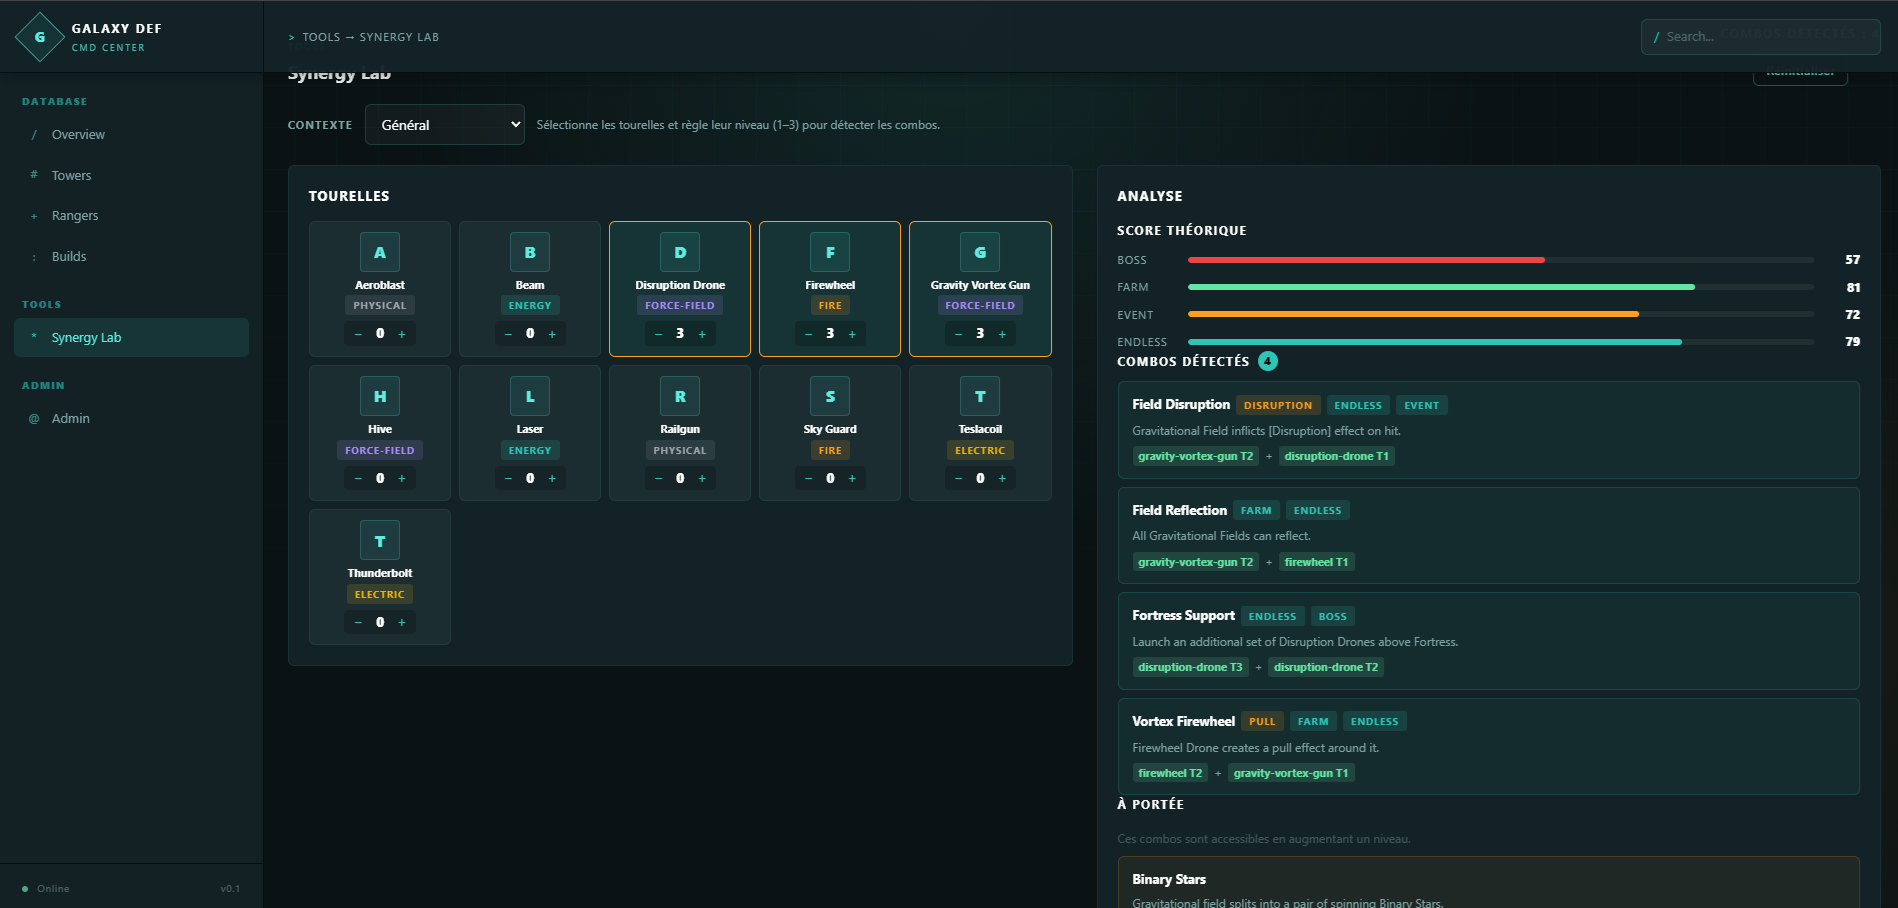Increase Sky Guard level with plus
This screenshot has height=908, width=1898.
pos(852,478)
